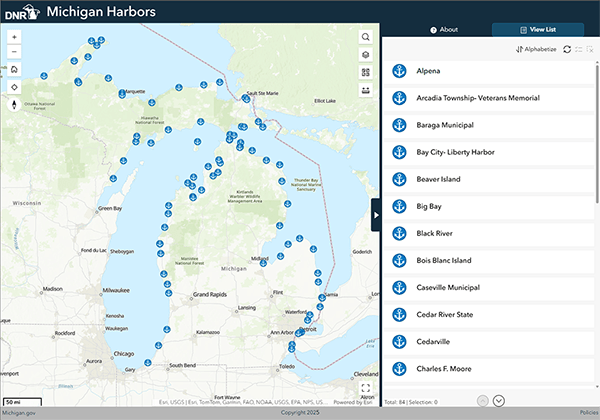Select Caseville Municipal harbor
The image size is (600, 420).
pyautogui.click(x=489, y=288)
